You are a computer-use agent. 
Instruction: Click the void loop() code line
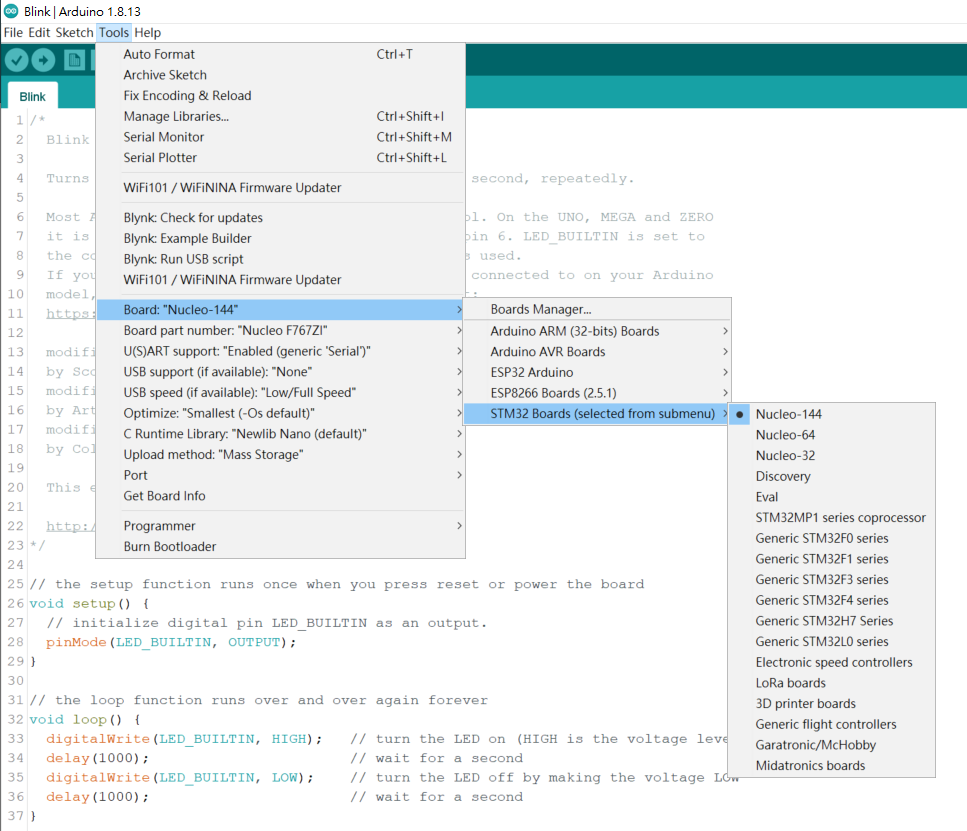click(x=85, y=719)
